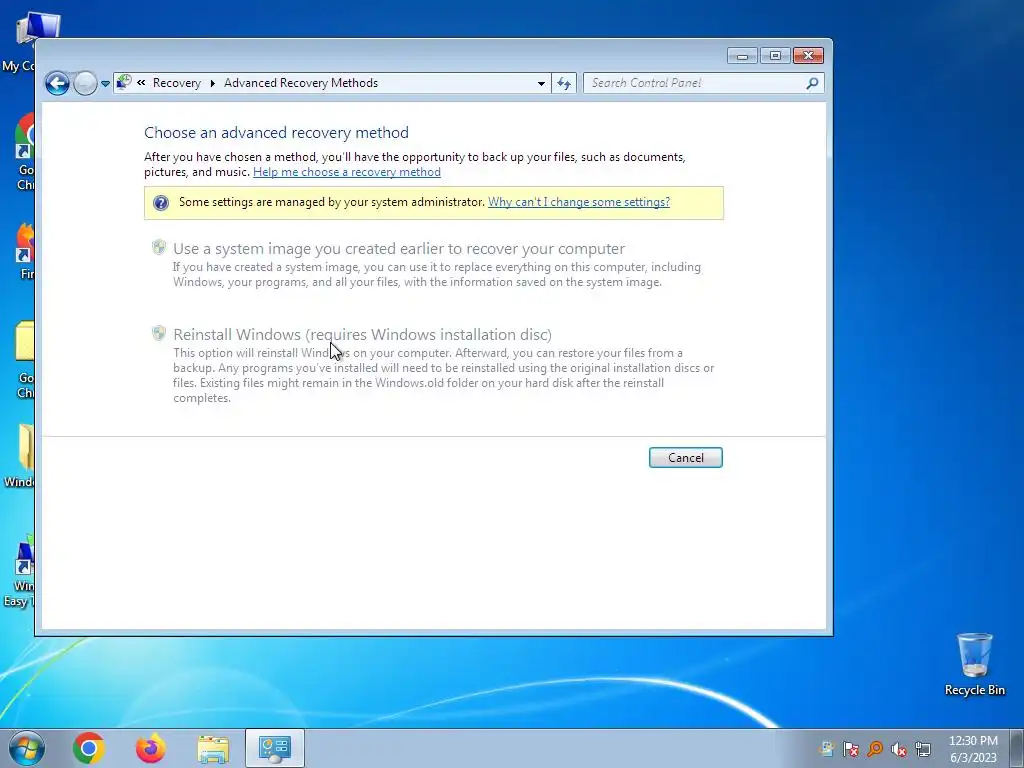Click the first system tray icon

[827, 749]
